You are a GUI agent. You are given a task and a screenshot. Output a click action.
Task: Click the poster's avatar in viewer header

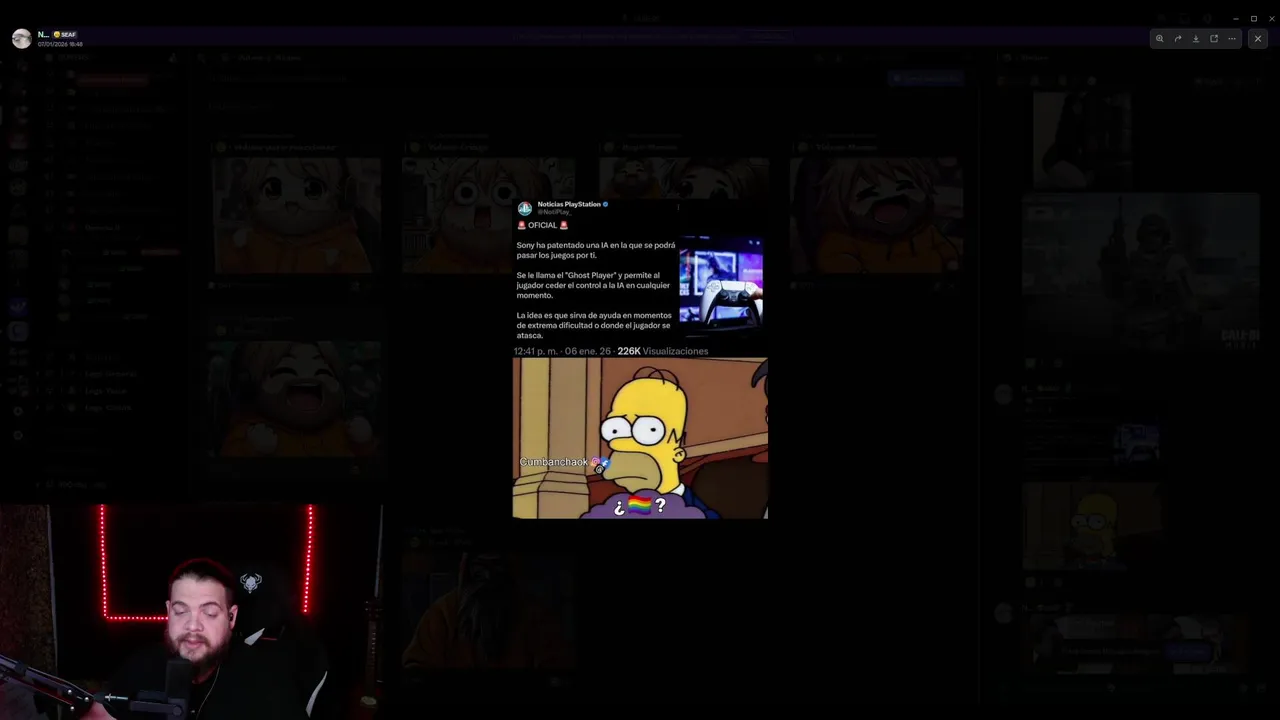tap(21, 39)
